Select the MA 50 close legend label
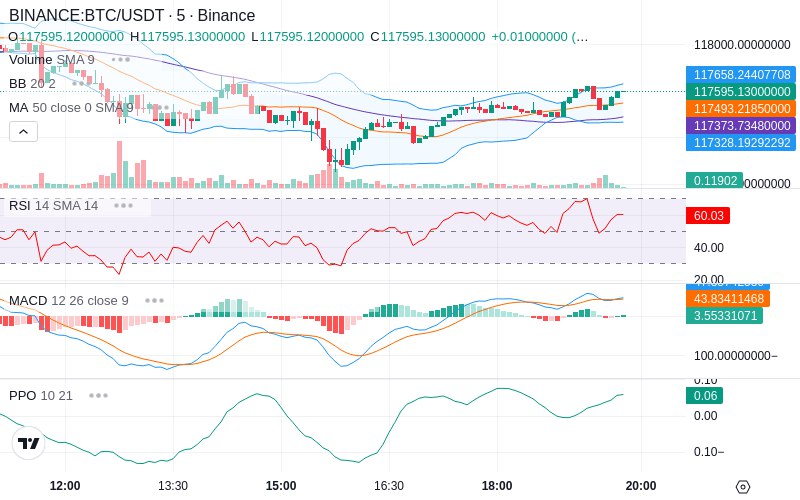 [71, 108]
